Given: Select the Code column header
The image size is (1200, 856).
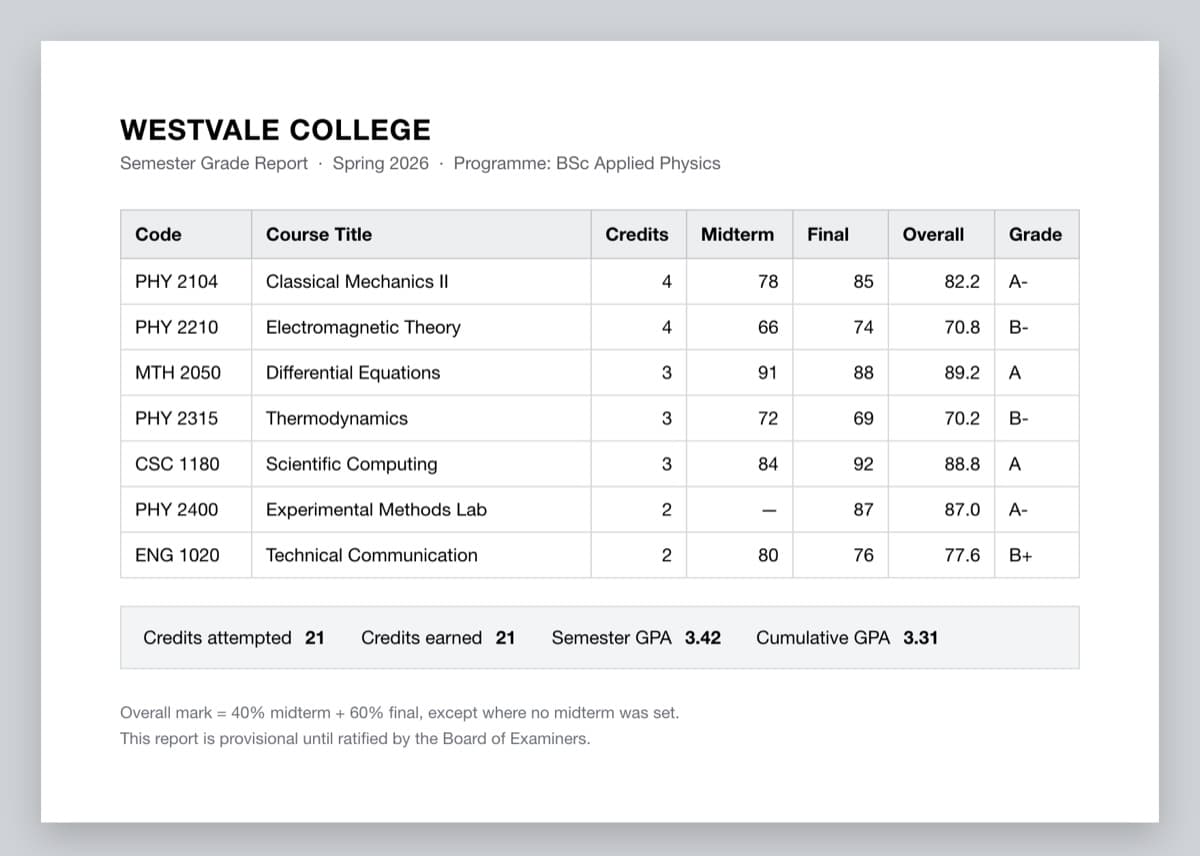Looking at the screenshot, I should point(158,235).
